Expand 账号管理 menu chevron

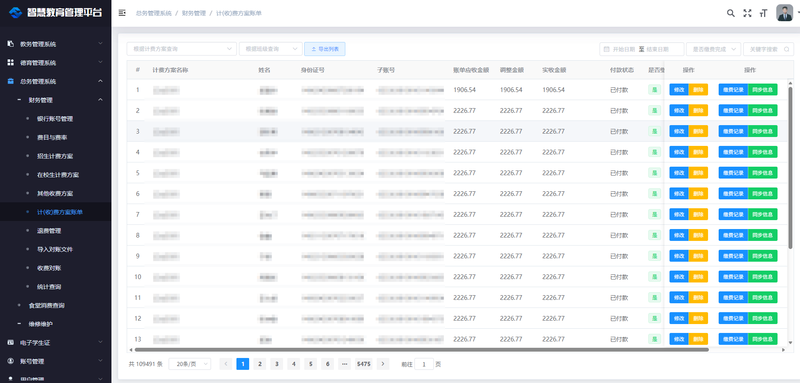101,361
